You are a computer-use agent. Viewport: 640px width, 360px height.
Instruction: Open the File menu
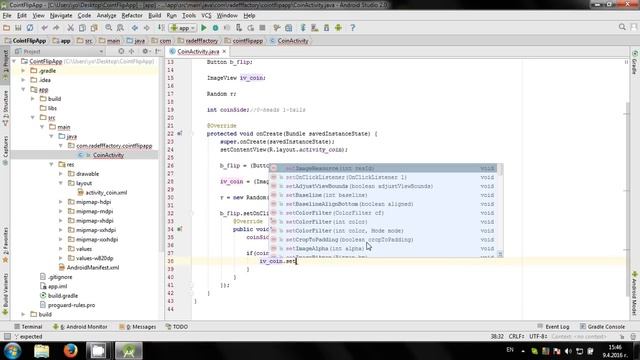[7, 16]
